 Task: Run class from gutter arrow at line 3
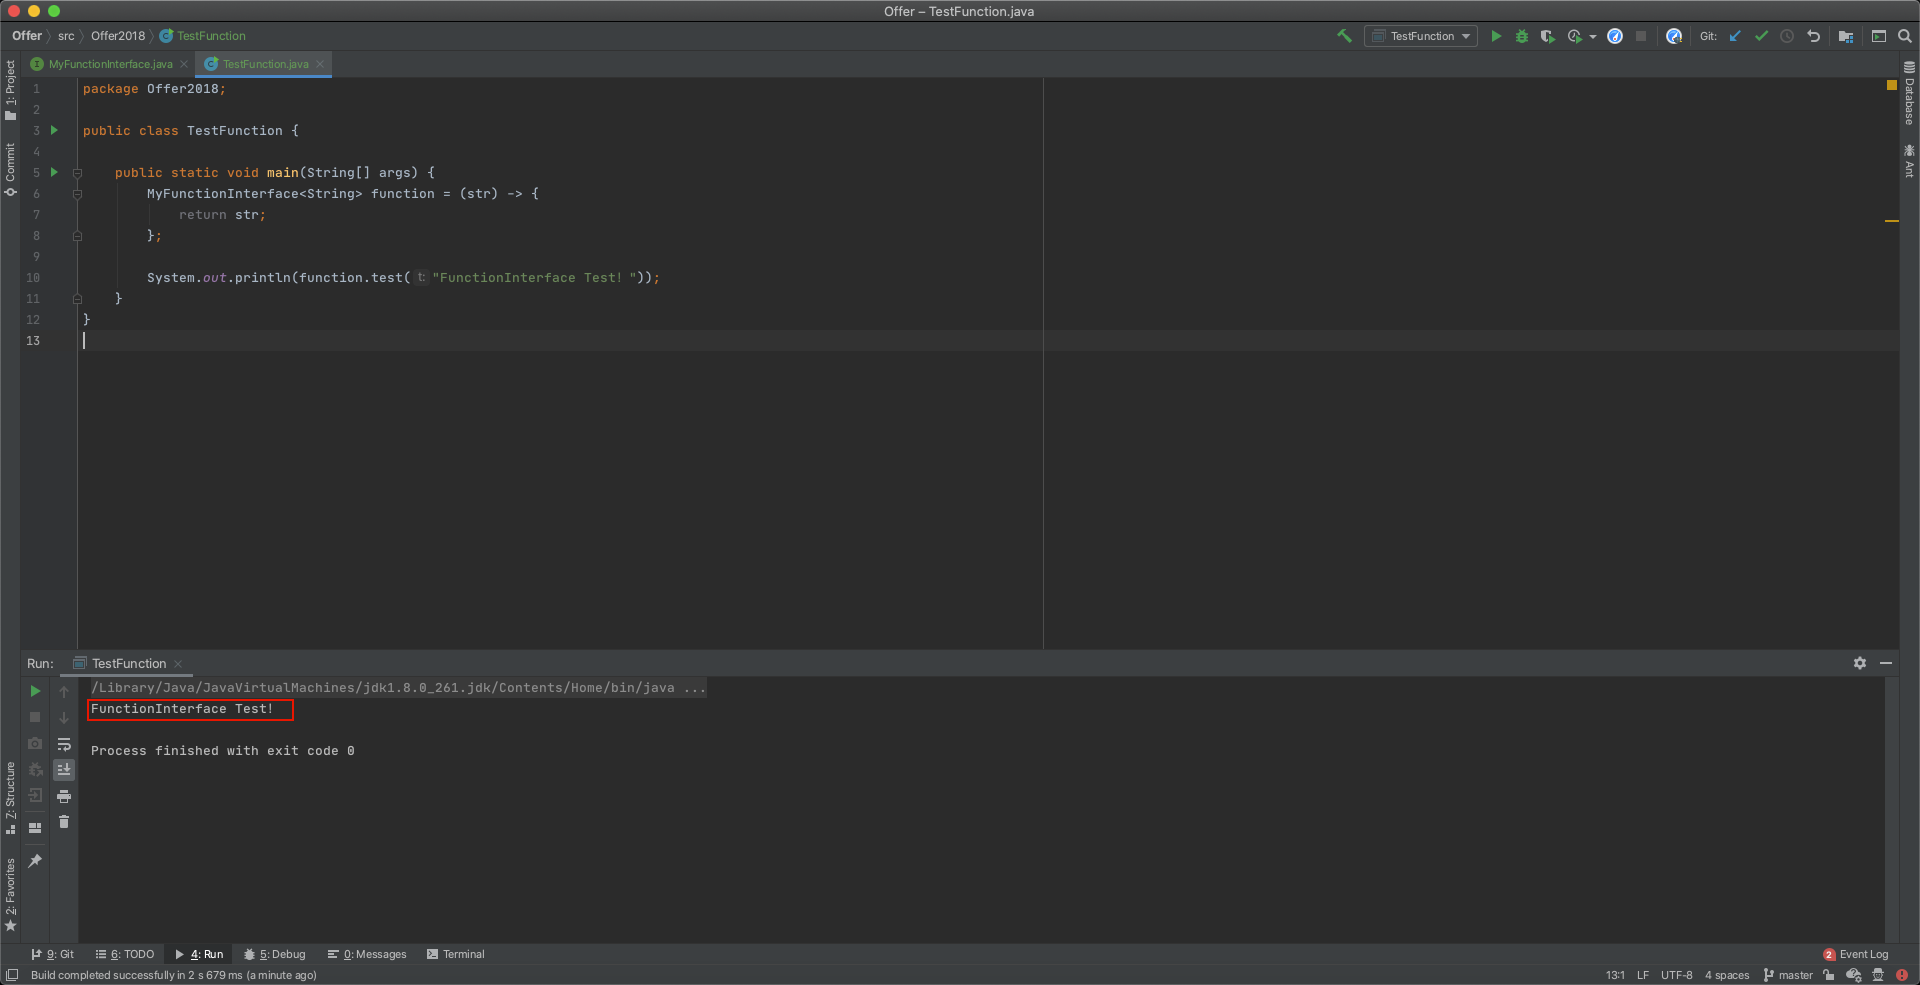tap(54, 130)
